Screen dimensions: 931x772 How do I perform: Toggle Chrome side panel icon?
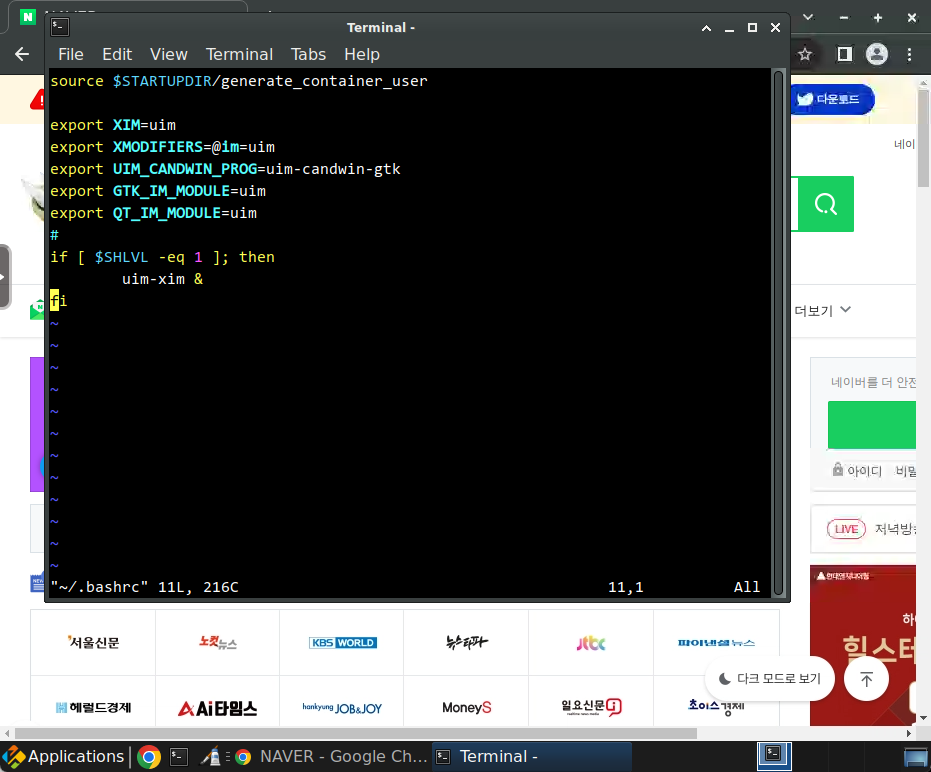[x=844, y=55]
